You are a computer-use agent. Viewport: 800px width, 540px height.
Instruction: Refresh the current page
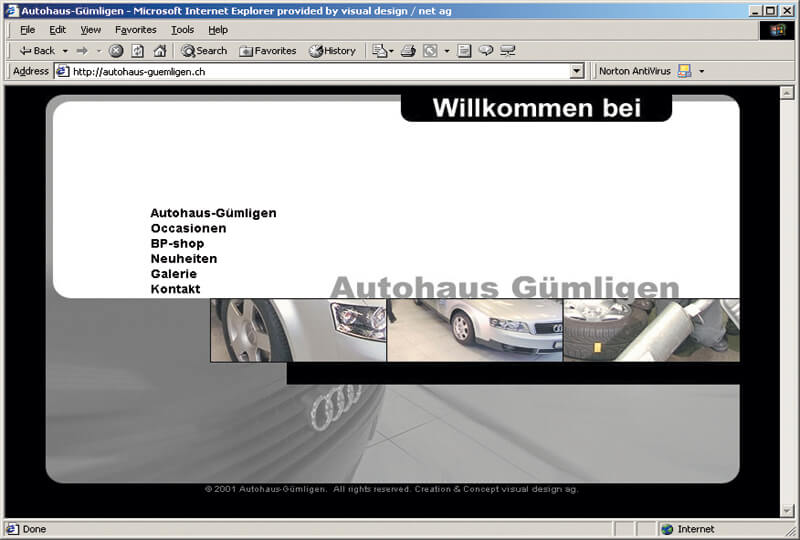pos(138,51)
